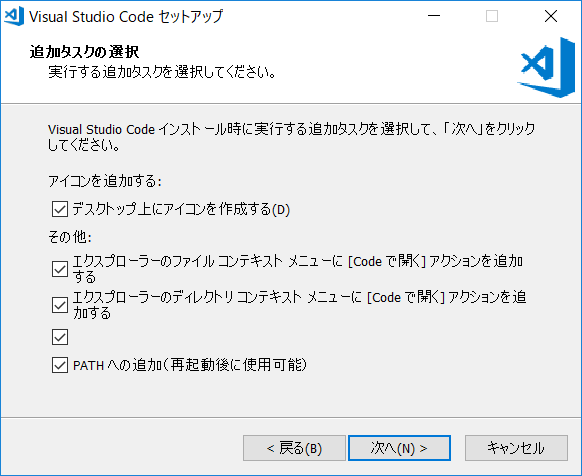Proceed with the 次へ(N) button
This screenshot has width=582, height=476.
399,448
